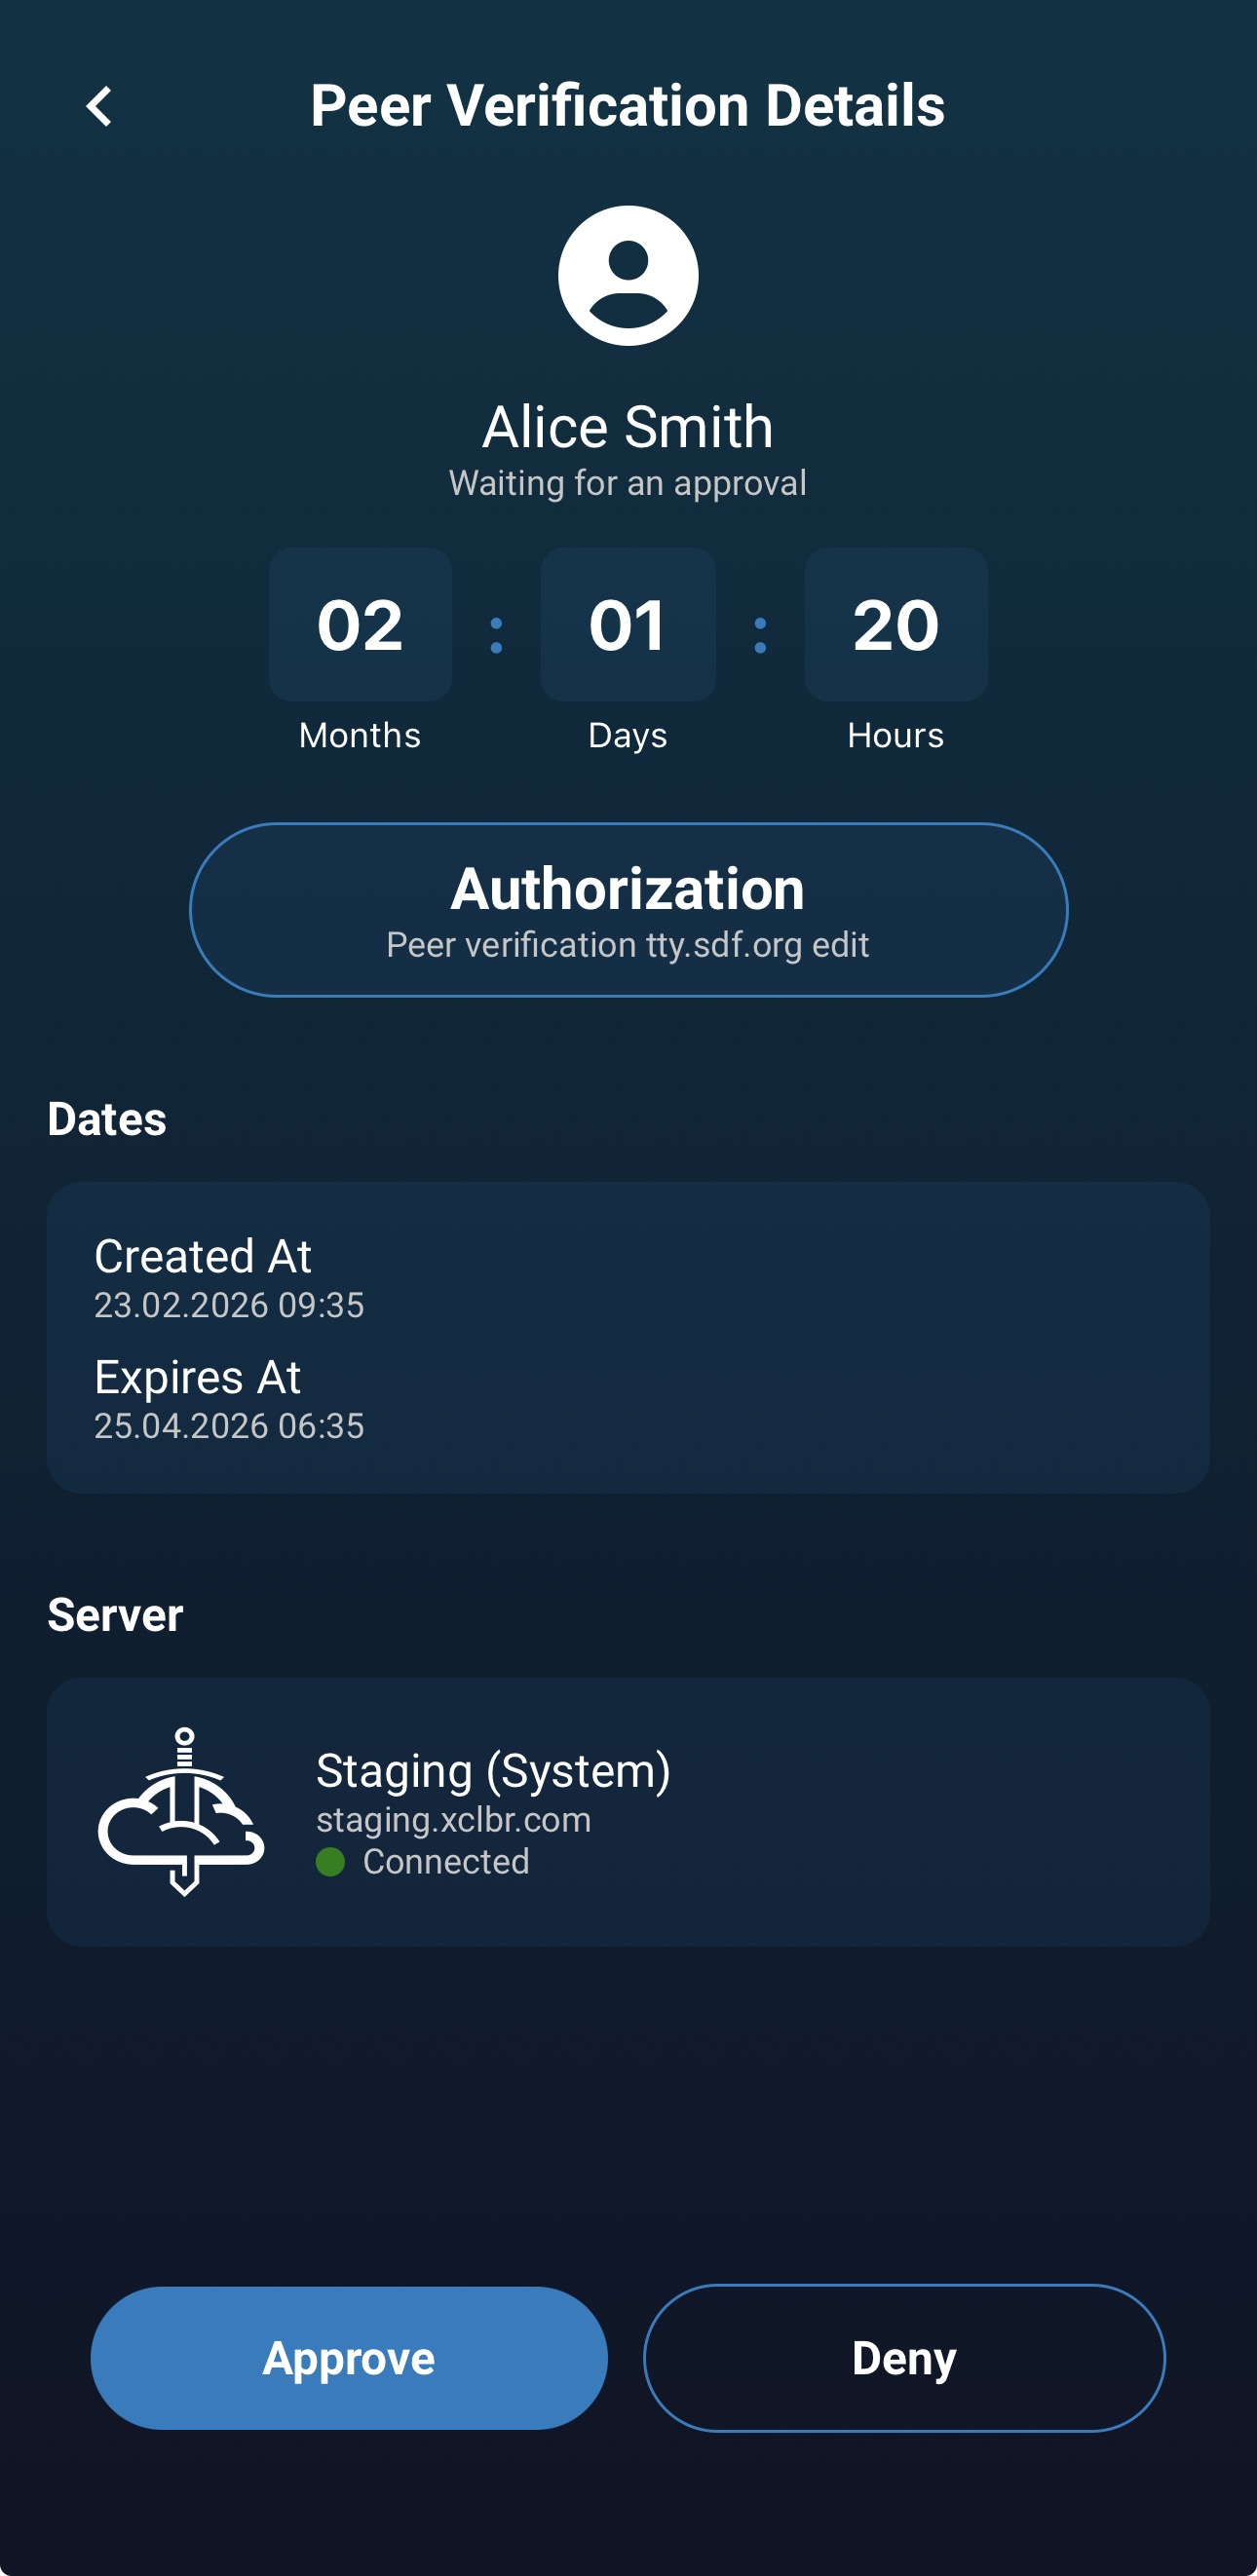Select the Alice Smith name text
1257x2576 pixels.
(628, 427)
